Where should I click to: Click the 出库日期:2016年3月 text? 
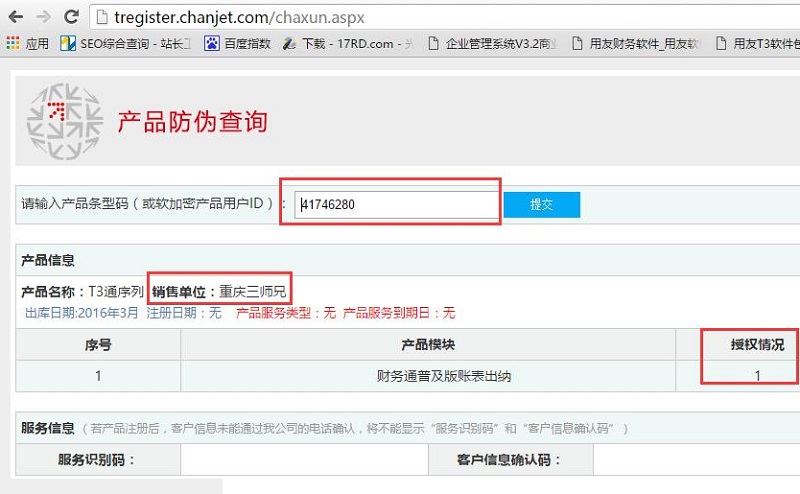pyautogui.click(x=82, y=313)
